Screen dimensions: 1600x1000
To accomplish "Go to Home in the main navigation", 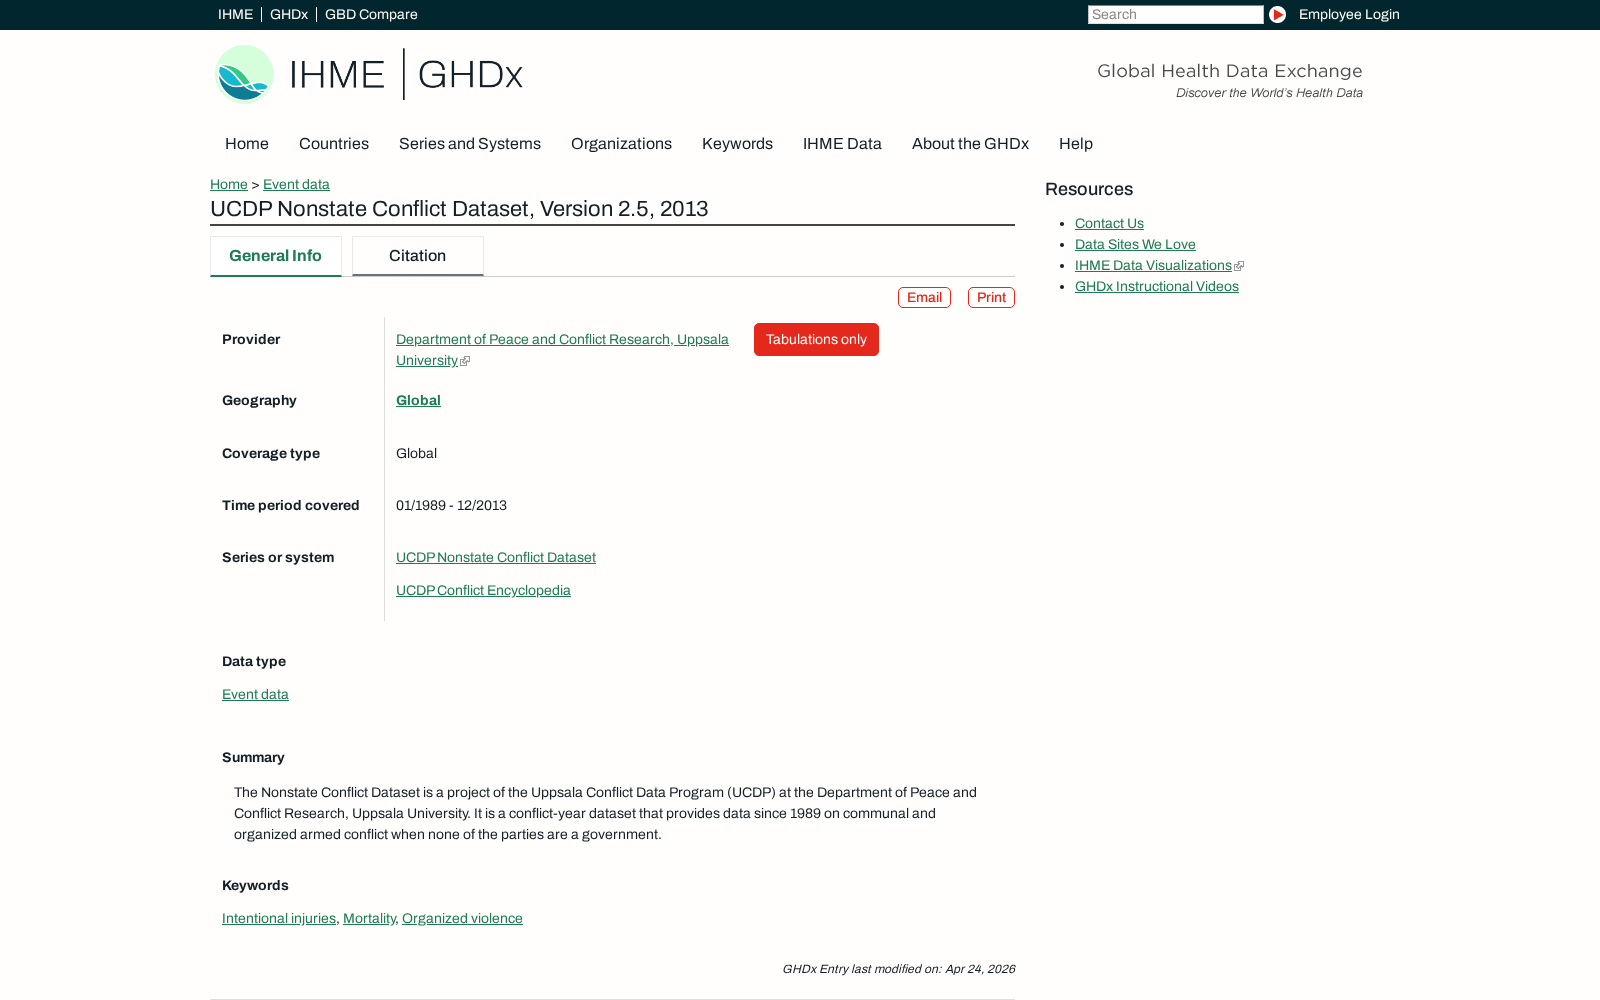I will click(x=247, y=144).
